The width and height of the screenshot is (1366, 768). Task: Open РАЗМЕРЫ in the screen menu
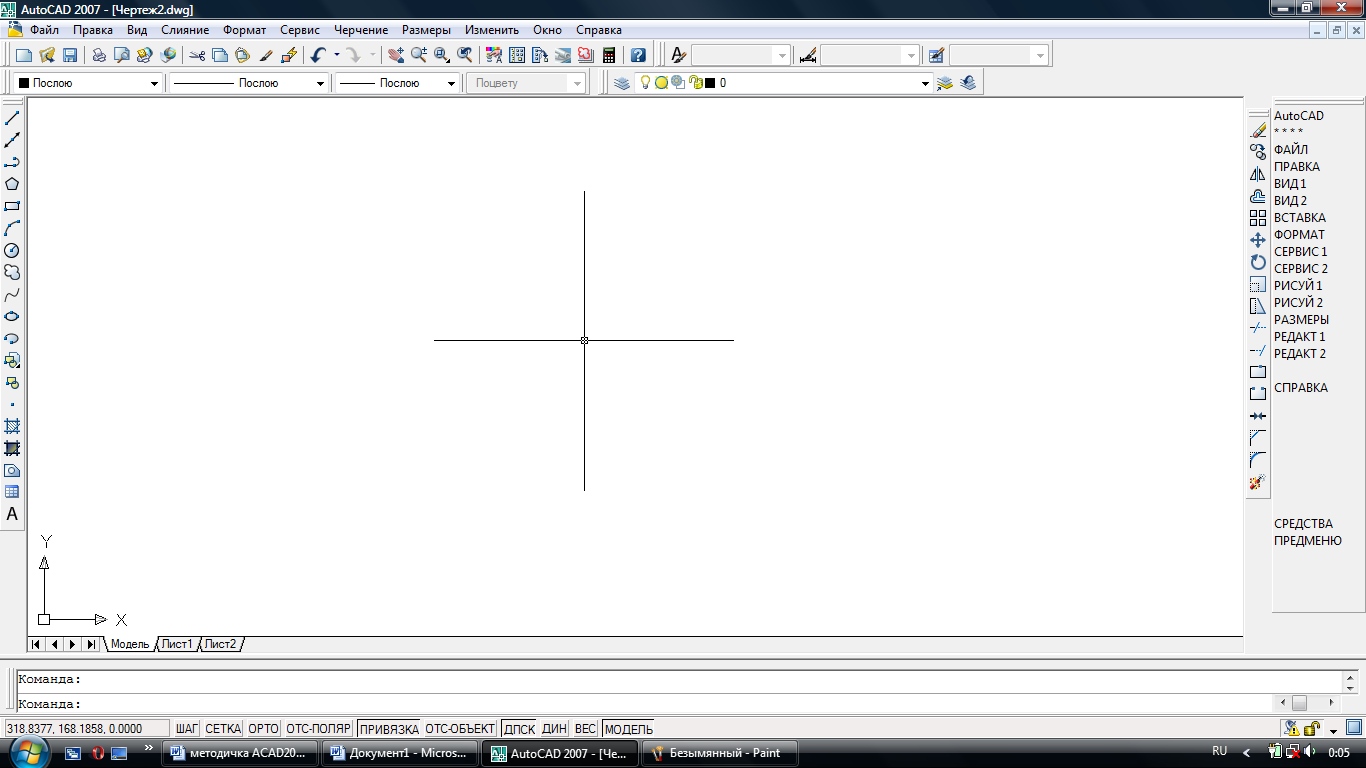coord(1301,320)
